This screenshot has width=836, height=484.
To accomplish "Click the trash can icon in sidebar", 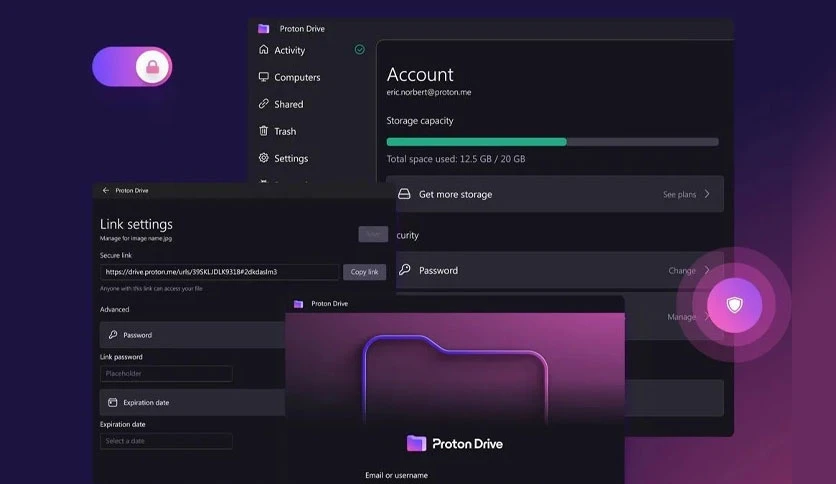I will 263,131.
